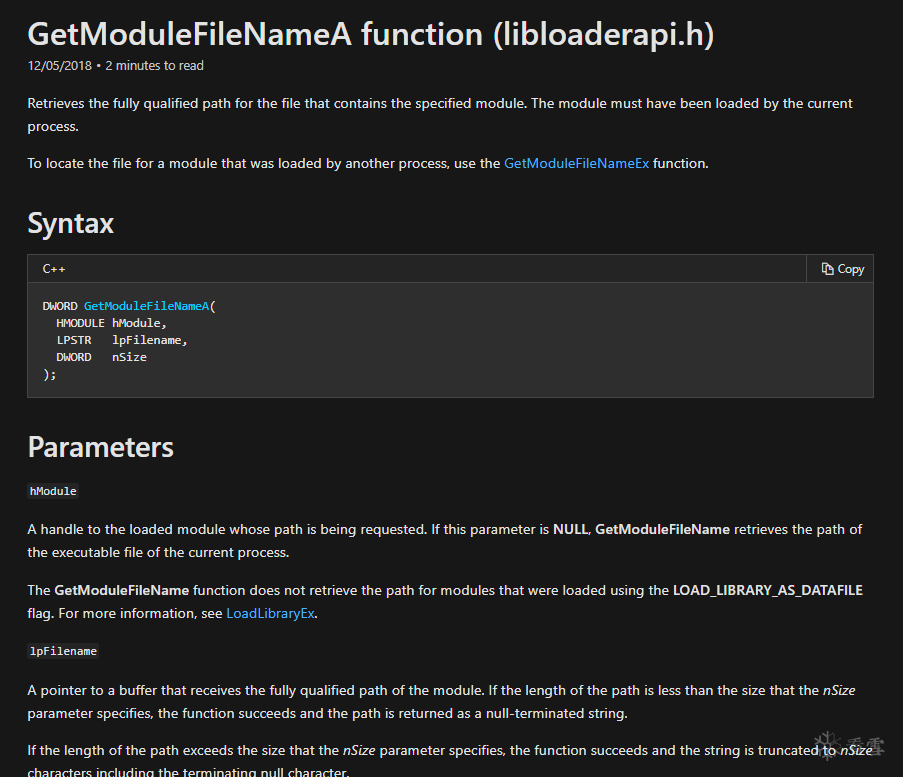Click the '2 minutes to read' text
This screenshot has width=903, height=777.
pyautogui.click(x=154, y=66)
